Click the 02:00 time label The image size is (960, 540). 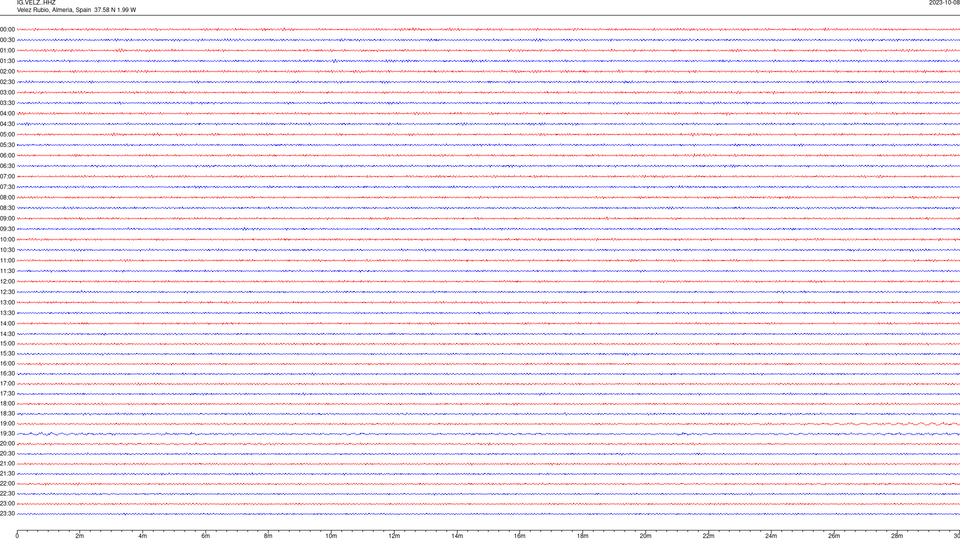pos(7,72)
